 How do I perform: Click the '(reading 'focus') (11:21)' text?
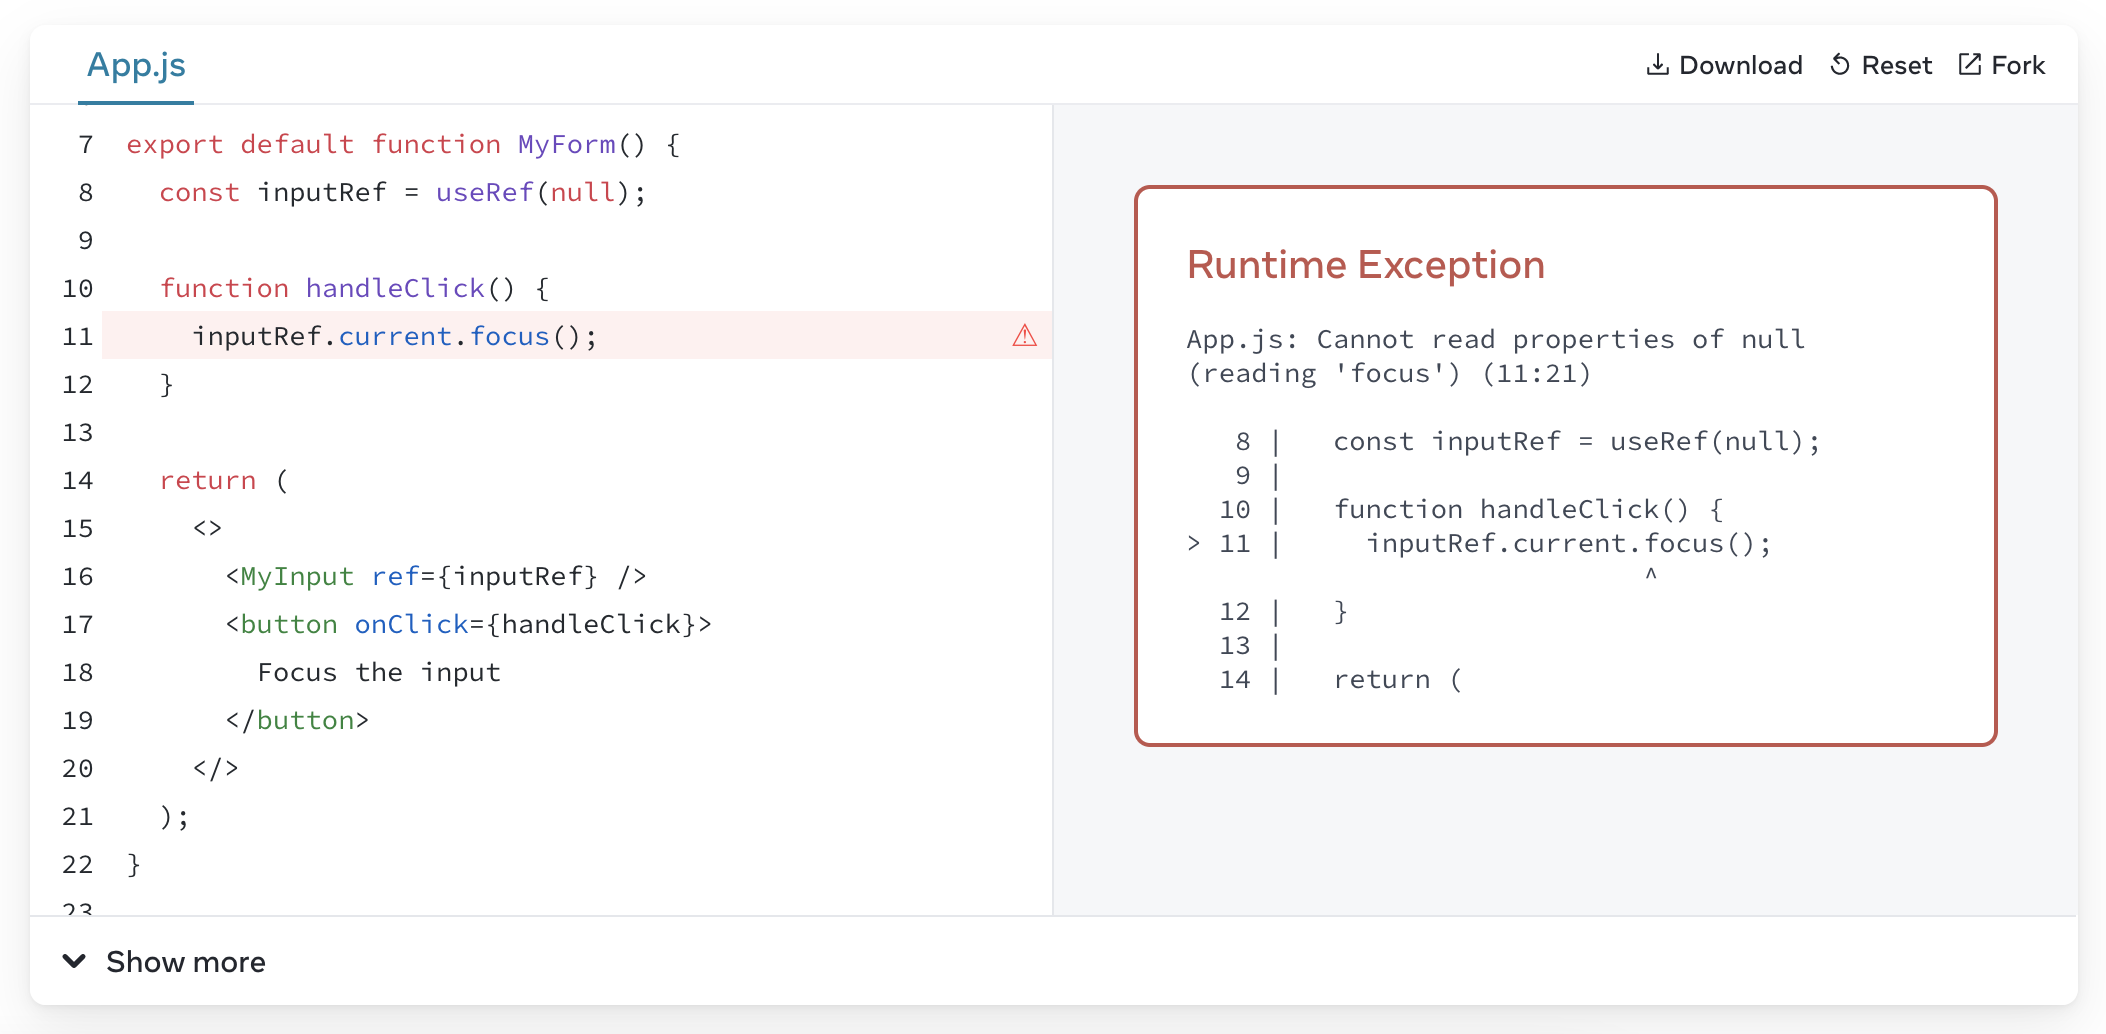click(1389, 373)
